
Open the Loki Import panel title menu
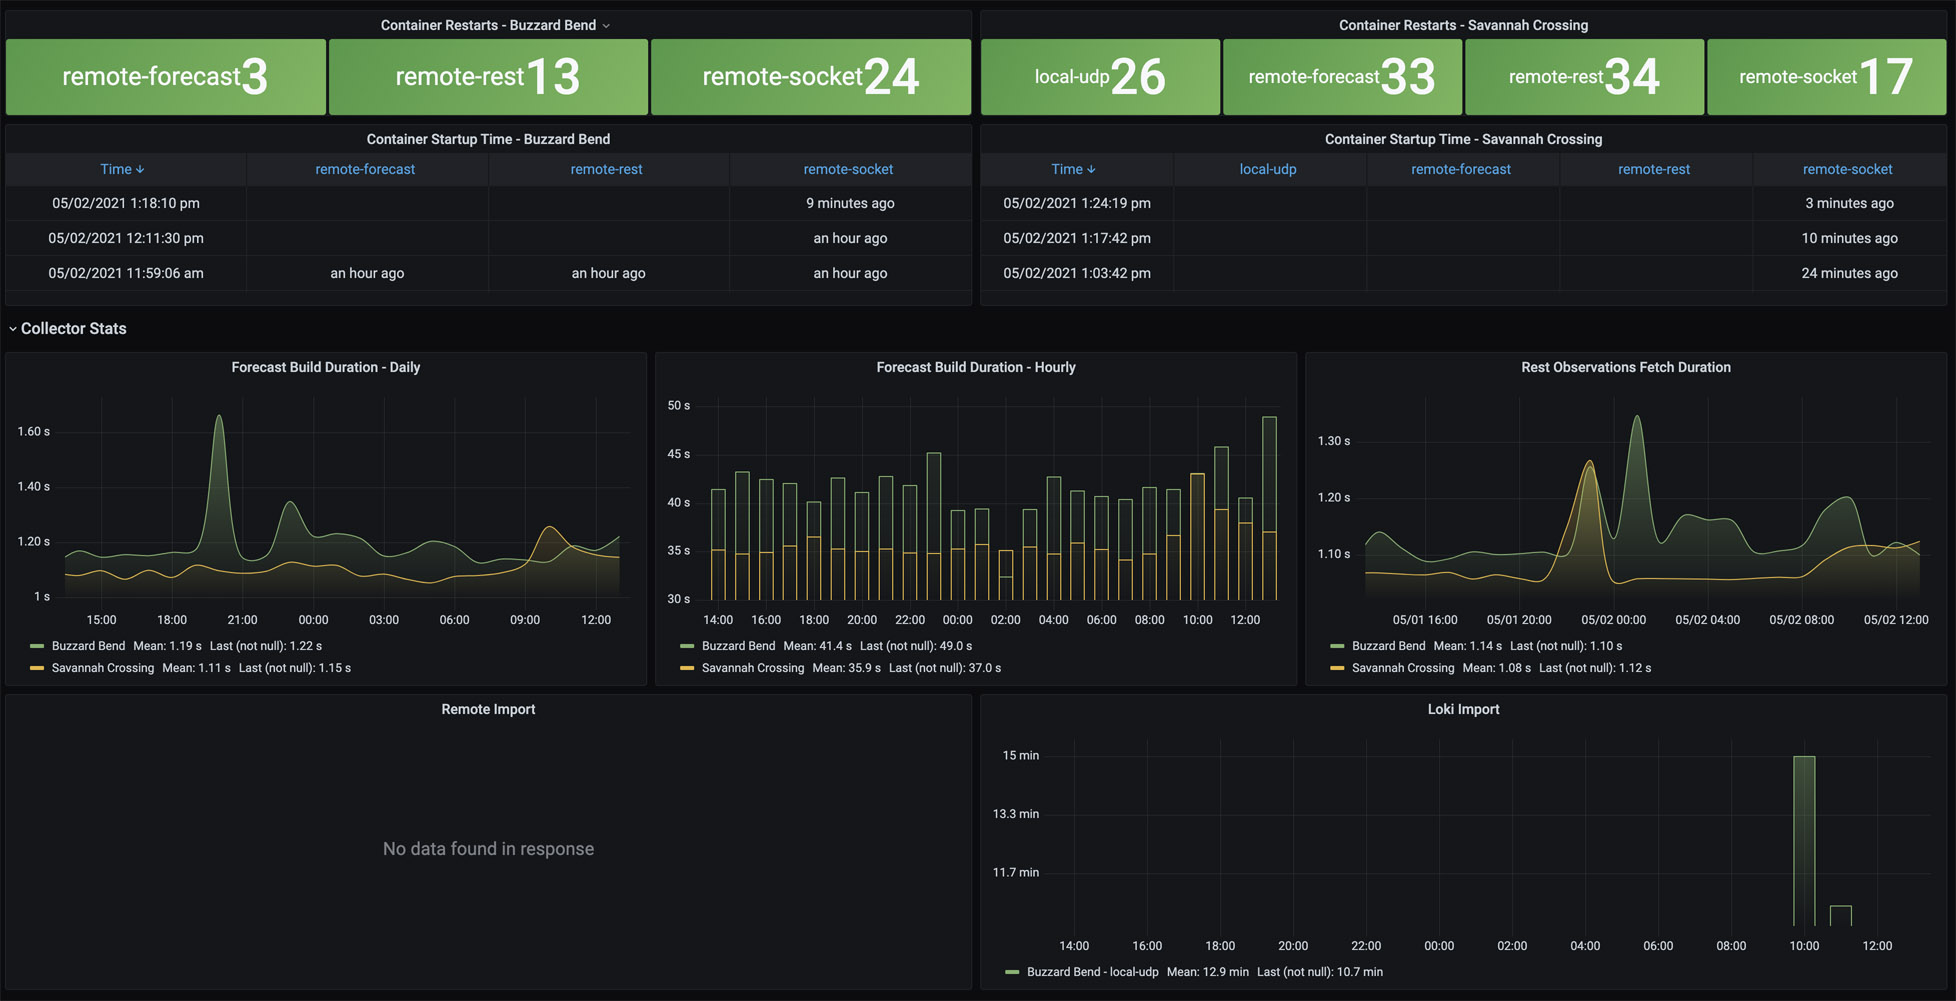pos(1463,709)
